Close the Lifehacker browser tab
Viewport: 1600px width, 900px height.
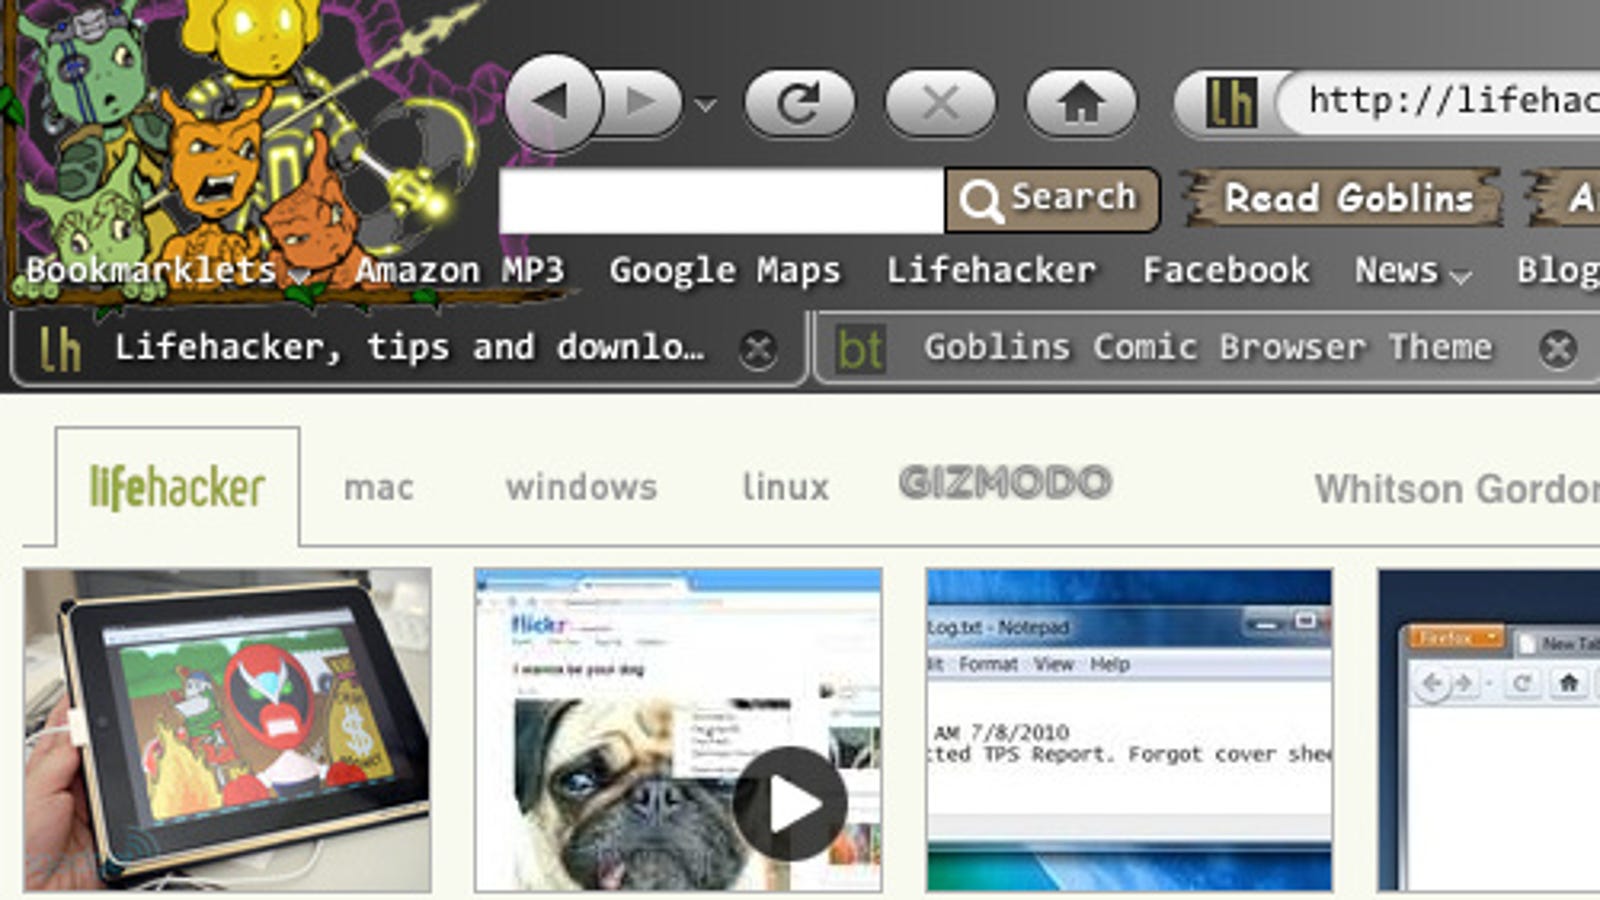[758, 349]
